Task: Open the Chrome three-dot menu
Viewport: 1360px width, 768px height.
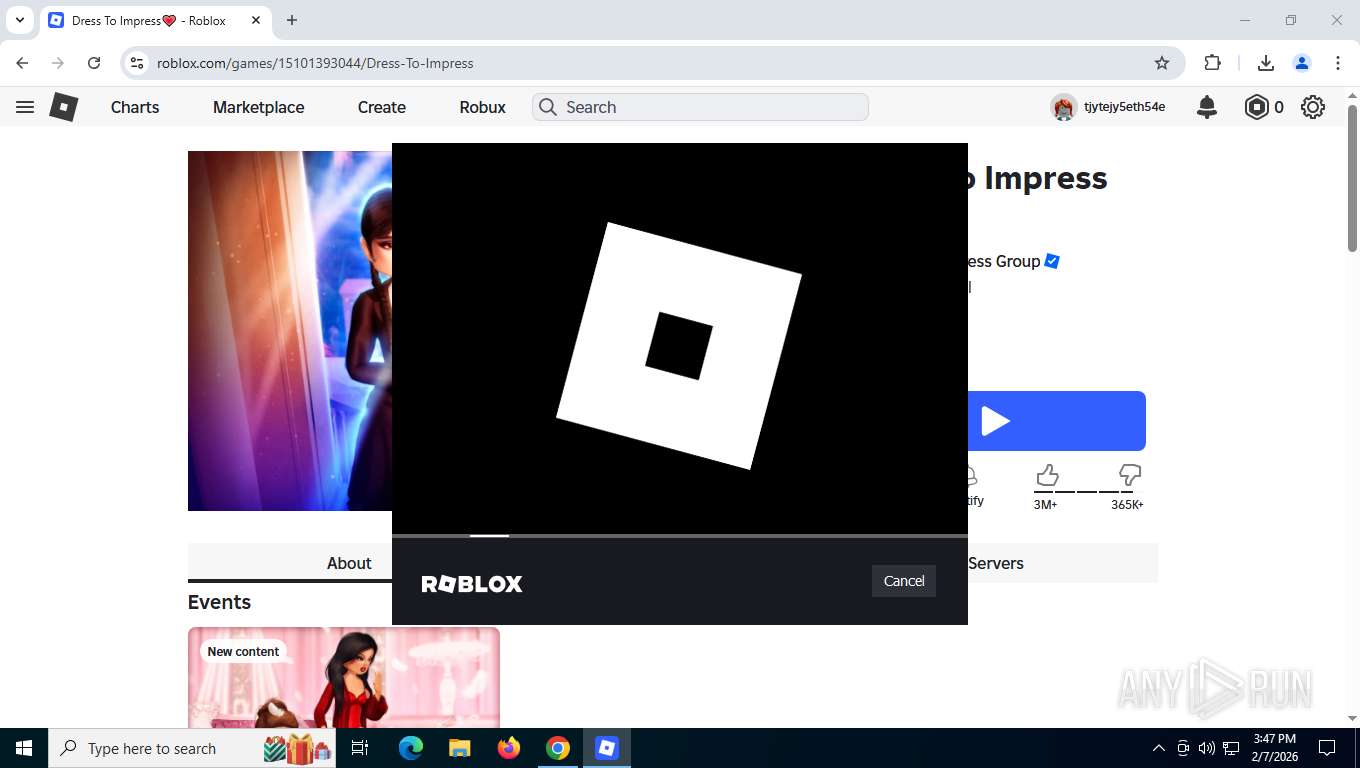Action: pos(1338,63)
